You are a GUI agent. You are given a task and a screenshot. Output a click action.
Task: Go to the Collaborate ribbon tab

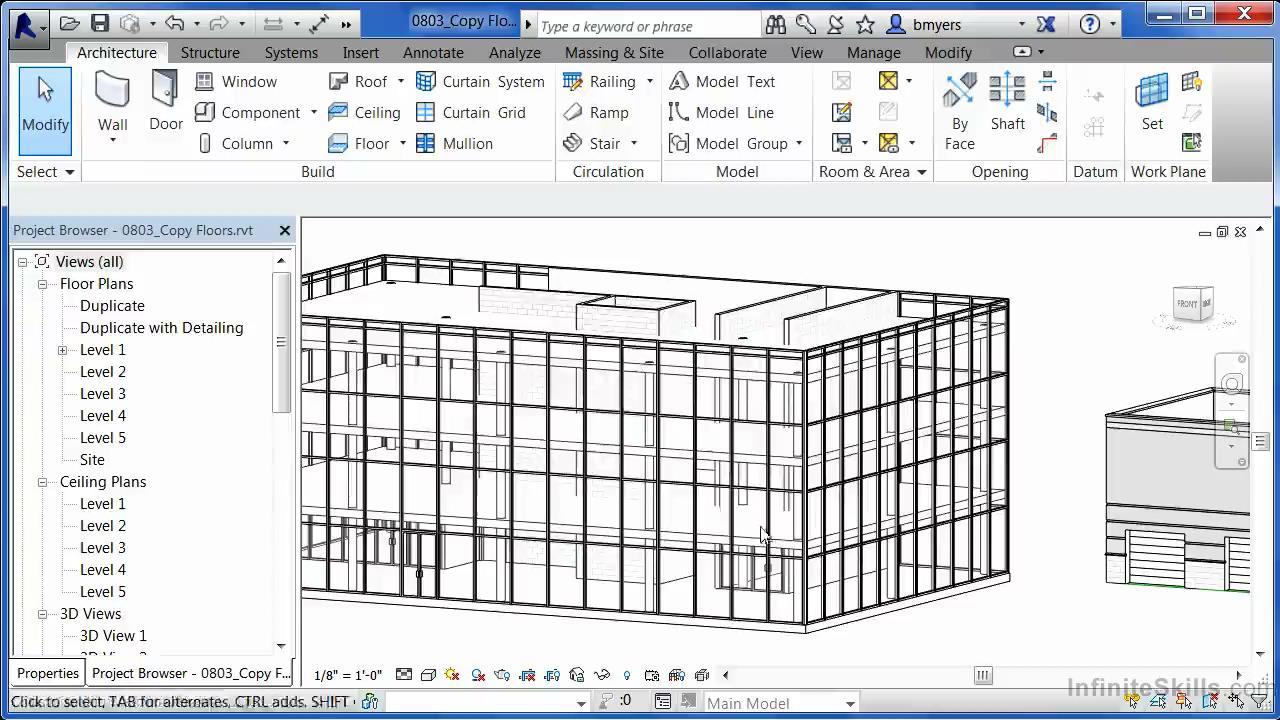click(x=727, y=53)
